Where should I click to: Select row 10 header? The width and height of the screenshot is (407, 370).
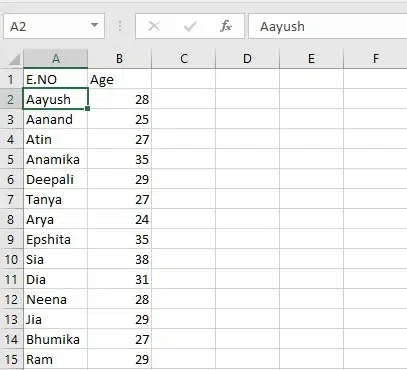click(x=11, y=259)
